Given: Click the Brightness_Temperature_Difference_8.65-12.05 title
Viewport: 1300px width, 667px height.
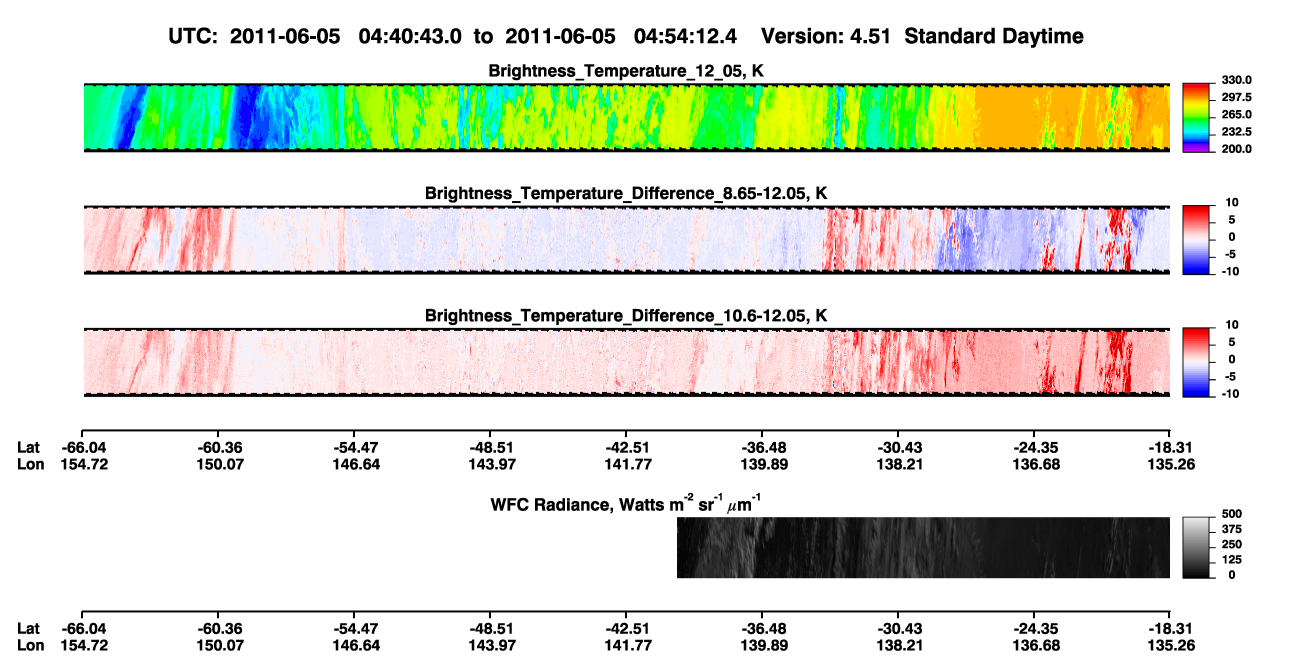Looking at the screenshot, I should (x=626, y=193).
